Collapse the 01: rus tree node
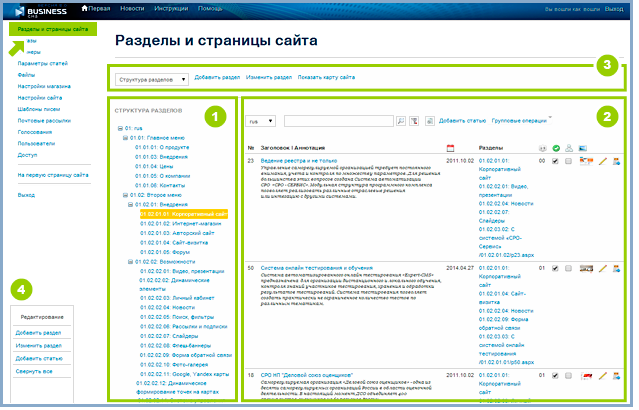The width and height of the screenshot is (639, 410). (x=121, y=130)
